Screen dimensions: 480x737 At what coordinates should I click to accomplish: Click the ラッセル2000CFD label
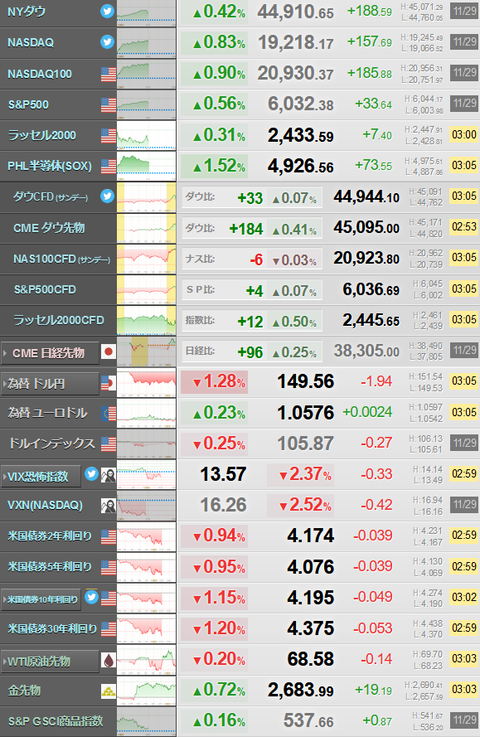click(58, 320)
